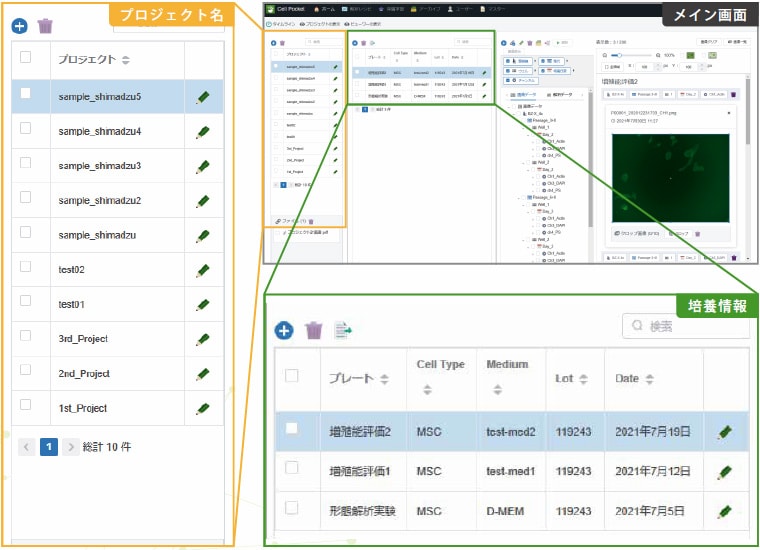
Task: Switch to 画像データ tab in main screen
Action: point(523,94)
